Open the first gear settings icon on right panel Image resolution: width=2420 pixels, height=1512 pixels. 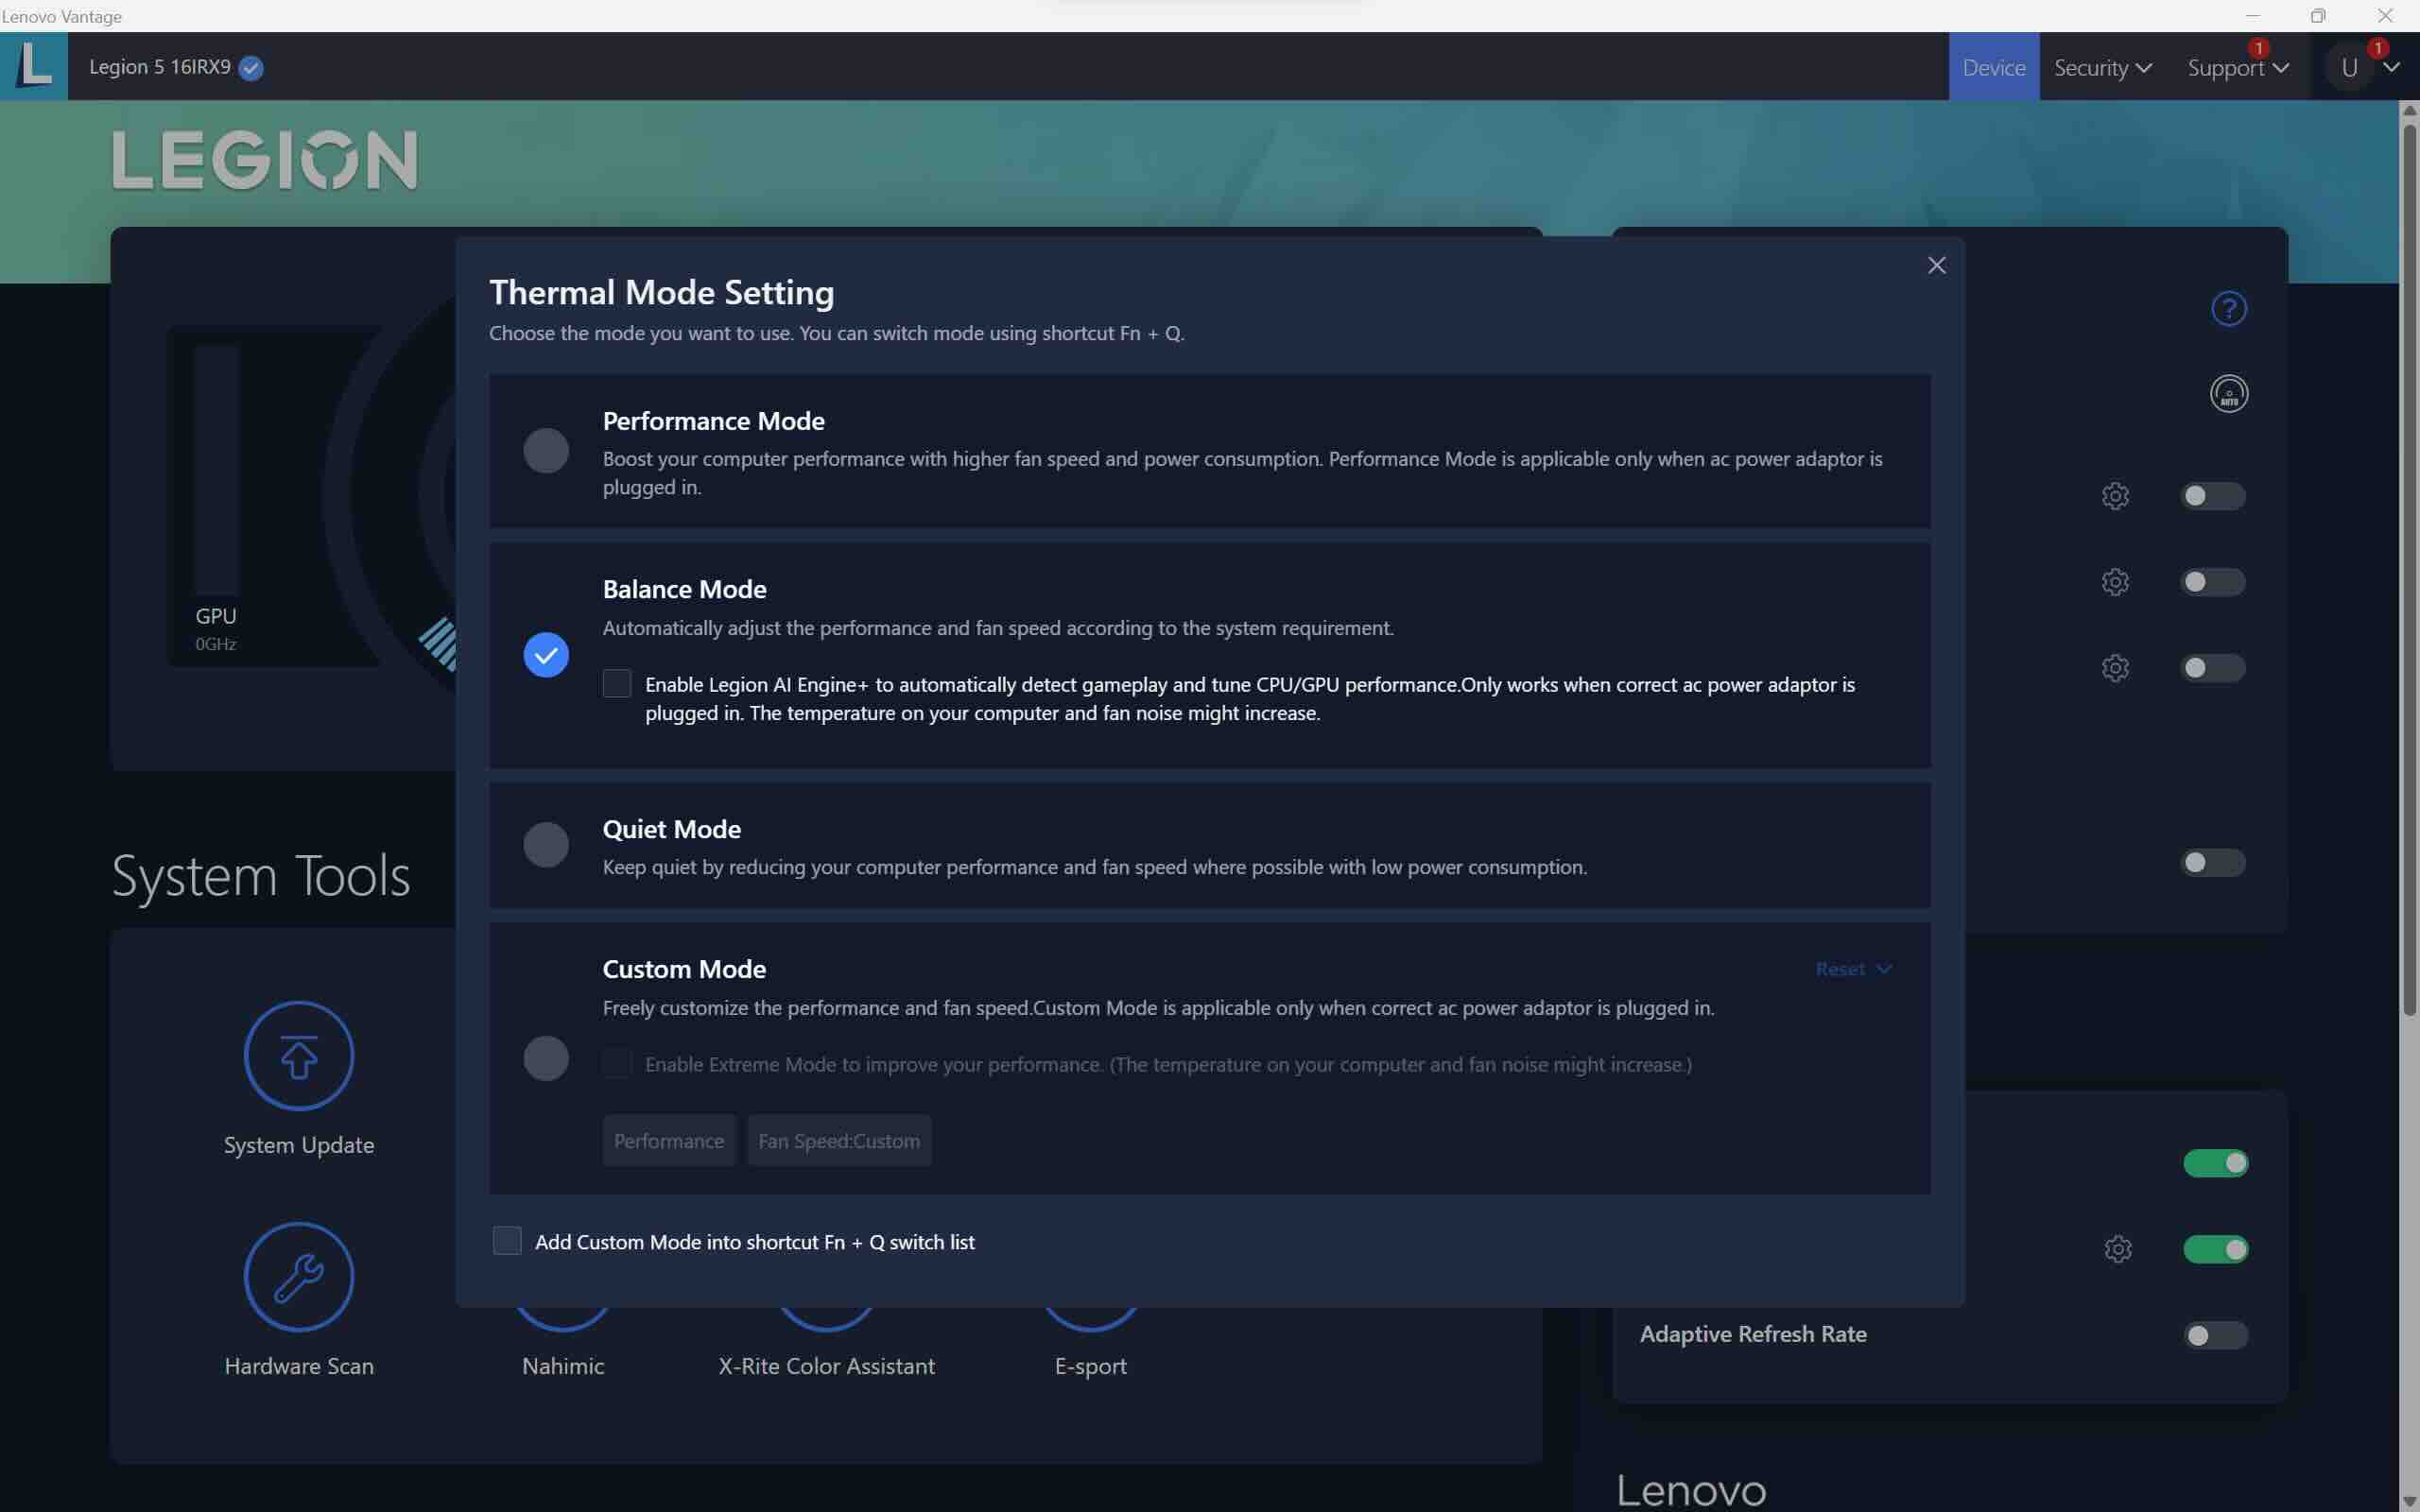(x=2115, y=496)
